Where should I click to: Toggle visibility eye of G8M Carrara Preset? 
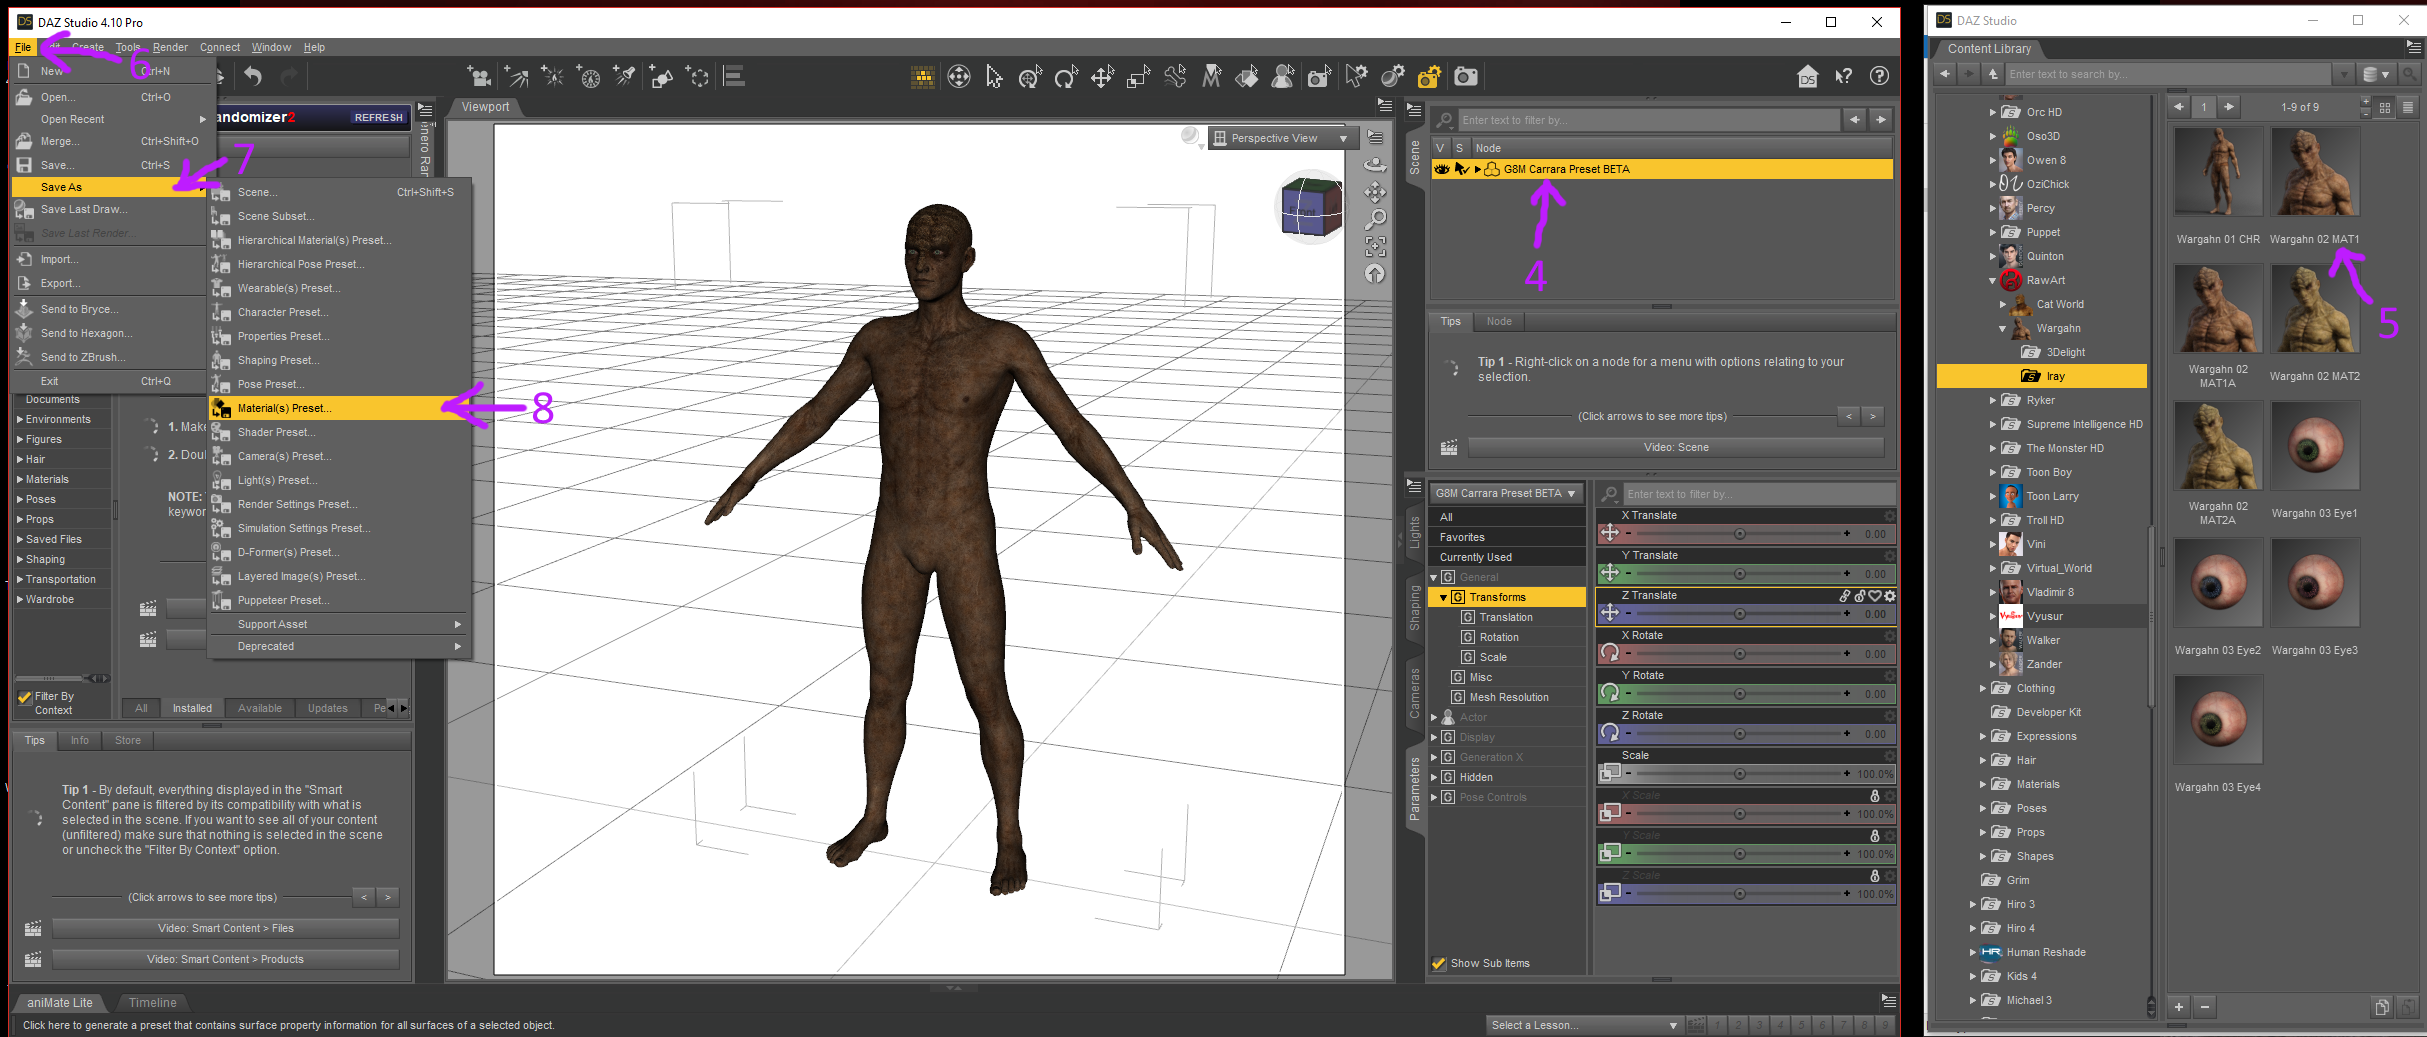click(1441, 169)
